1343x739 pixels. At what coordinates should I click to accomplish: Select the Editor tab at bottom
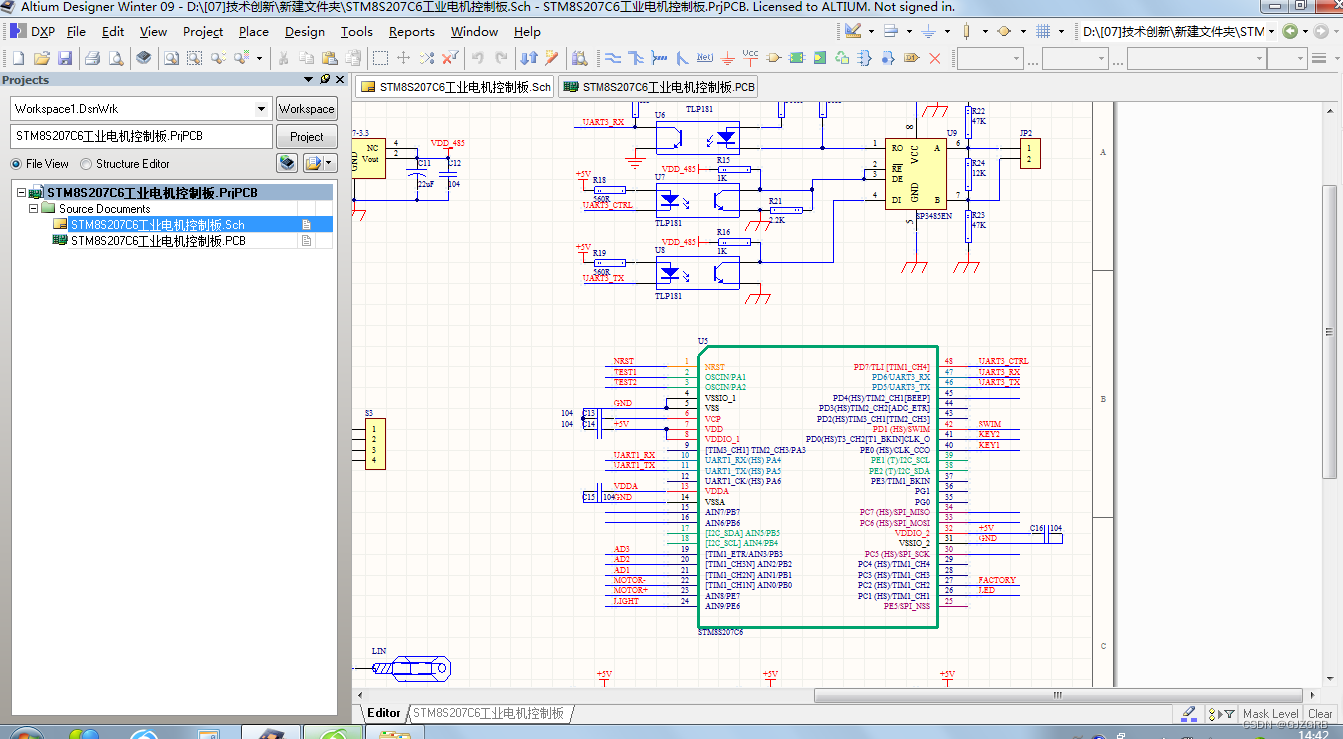383,713
